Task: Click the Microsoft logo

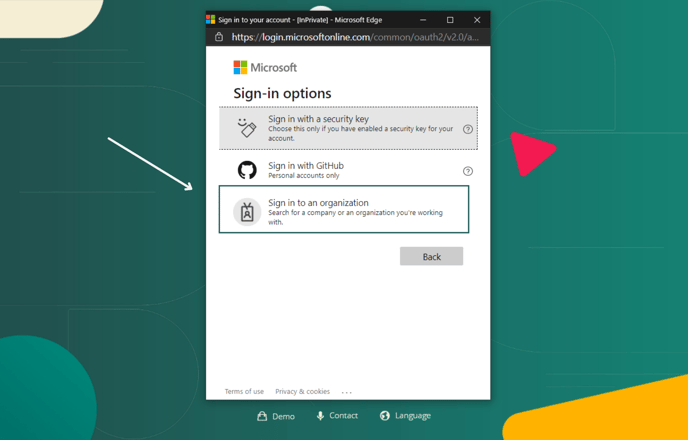Action: tap(265, 68)
